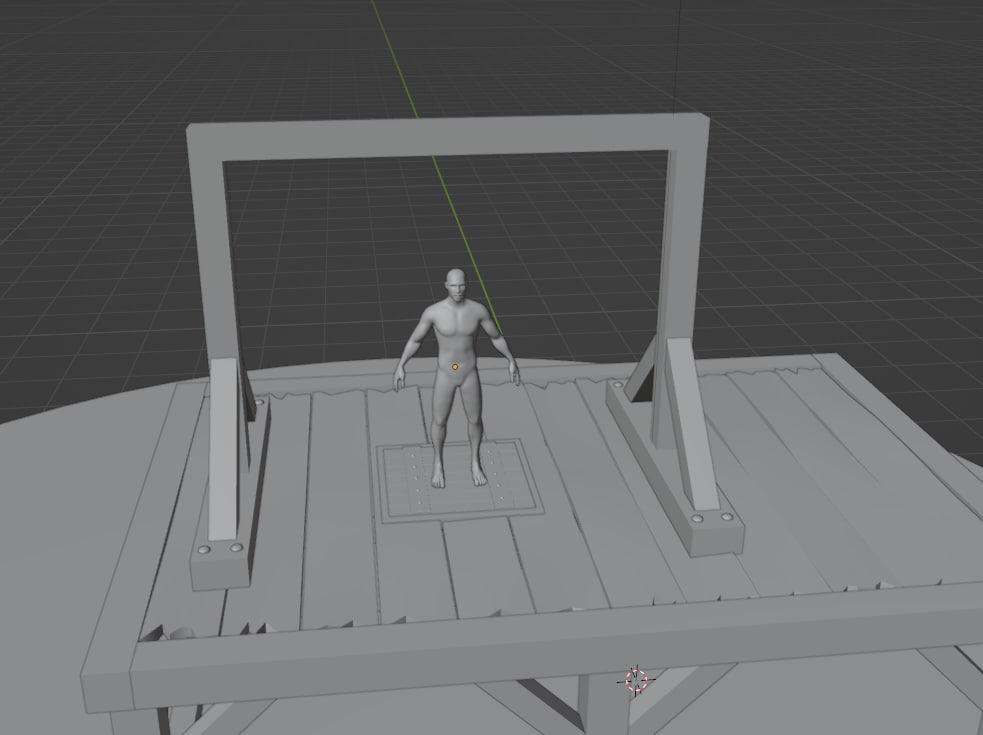Click the red-white 3D cursor
This screenshot has width=983, height=735.
pos(637,680)
